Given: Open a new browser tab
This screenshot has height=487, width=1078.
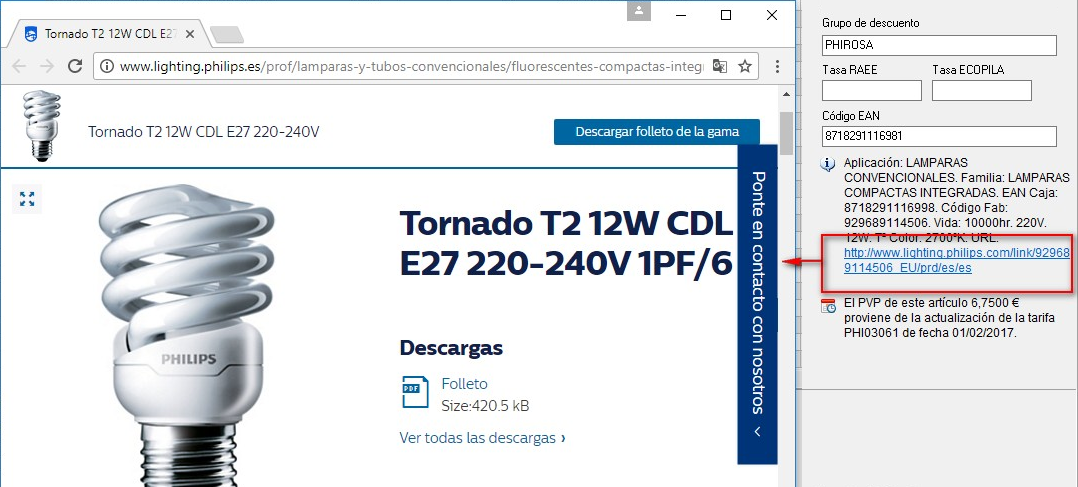Looking at the screenshot, I should (x=226, y=34).
